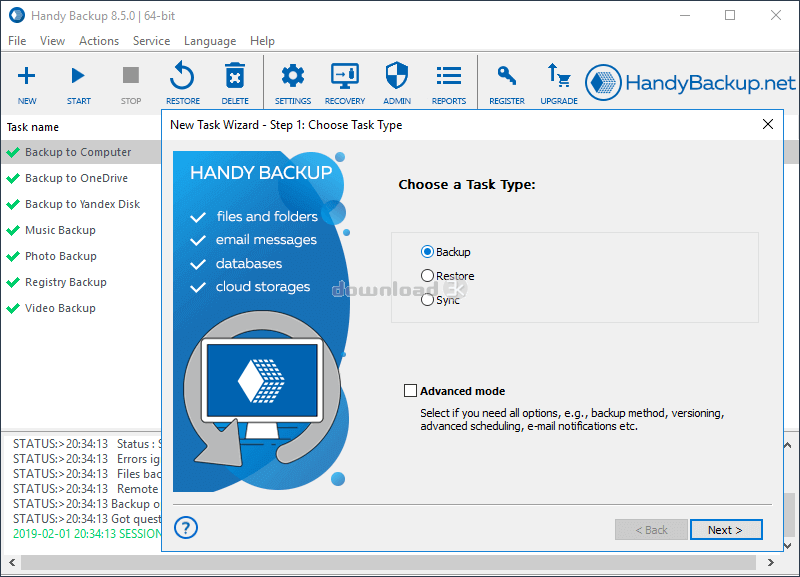Select the Backup to Computer task
Image resolution: width=800 pixels, height=577 pixels.
click(x=81, y=152)
